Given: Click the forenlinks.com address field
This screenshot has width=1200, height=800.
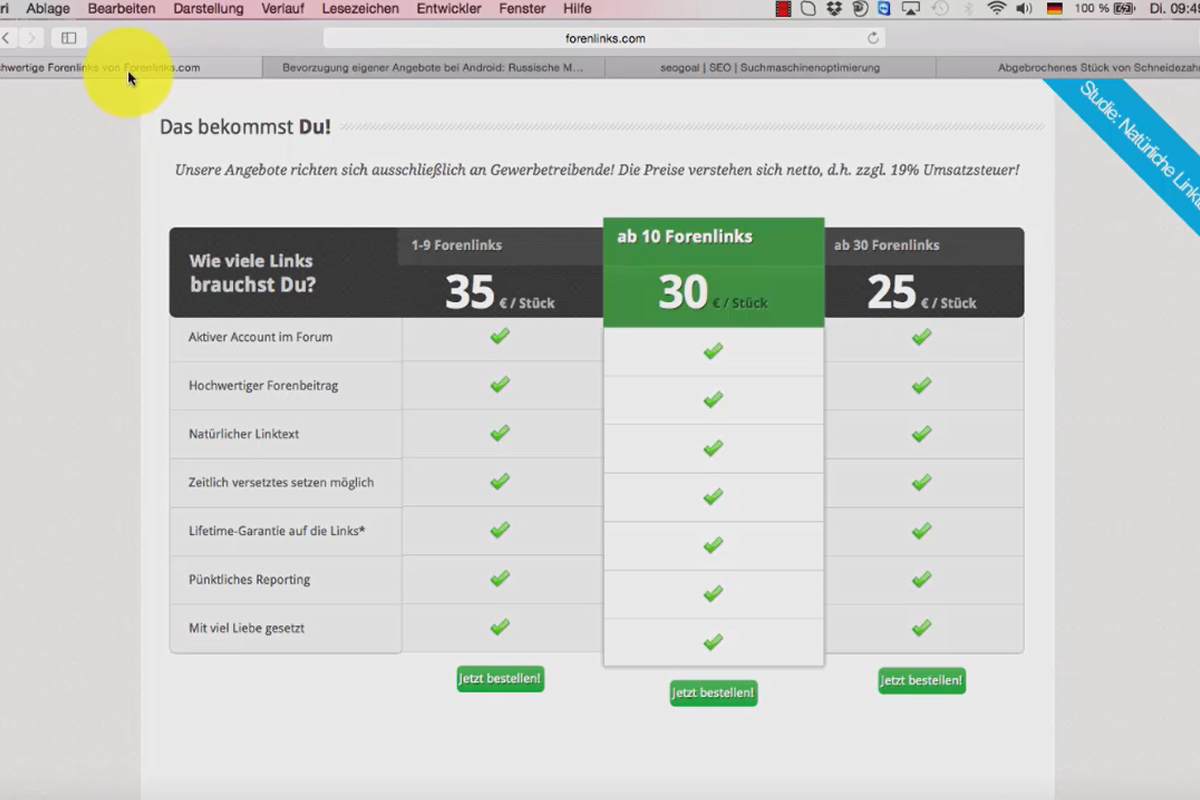Looking at the screenshot, I should (604, 38).
